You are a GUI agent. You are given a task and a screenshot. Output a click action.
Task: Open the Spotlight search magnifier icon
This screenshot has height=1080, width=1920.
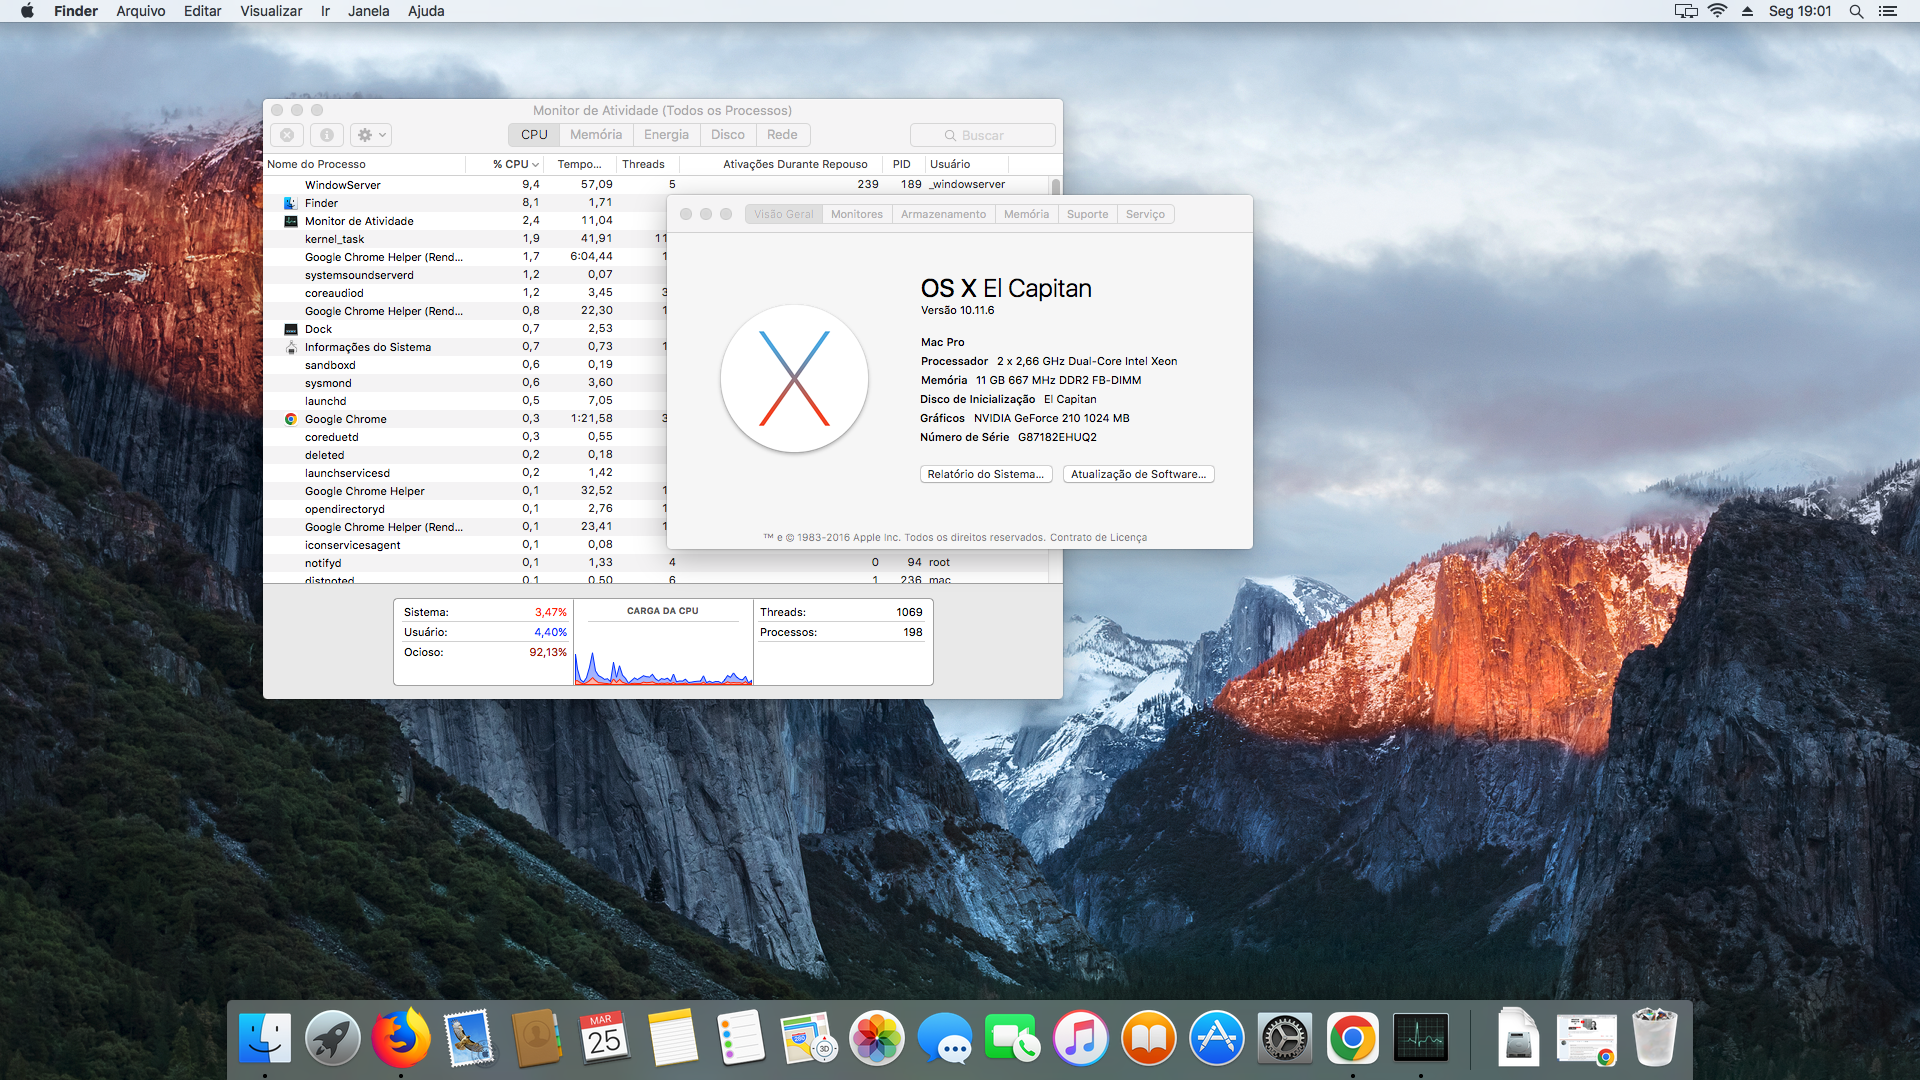pyautogui.click(x=1856, y=11)
